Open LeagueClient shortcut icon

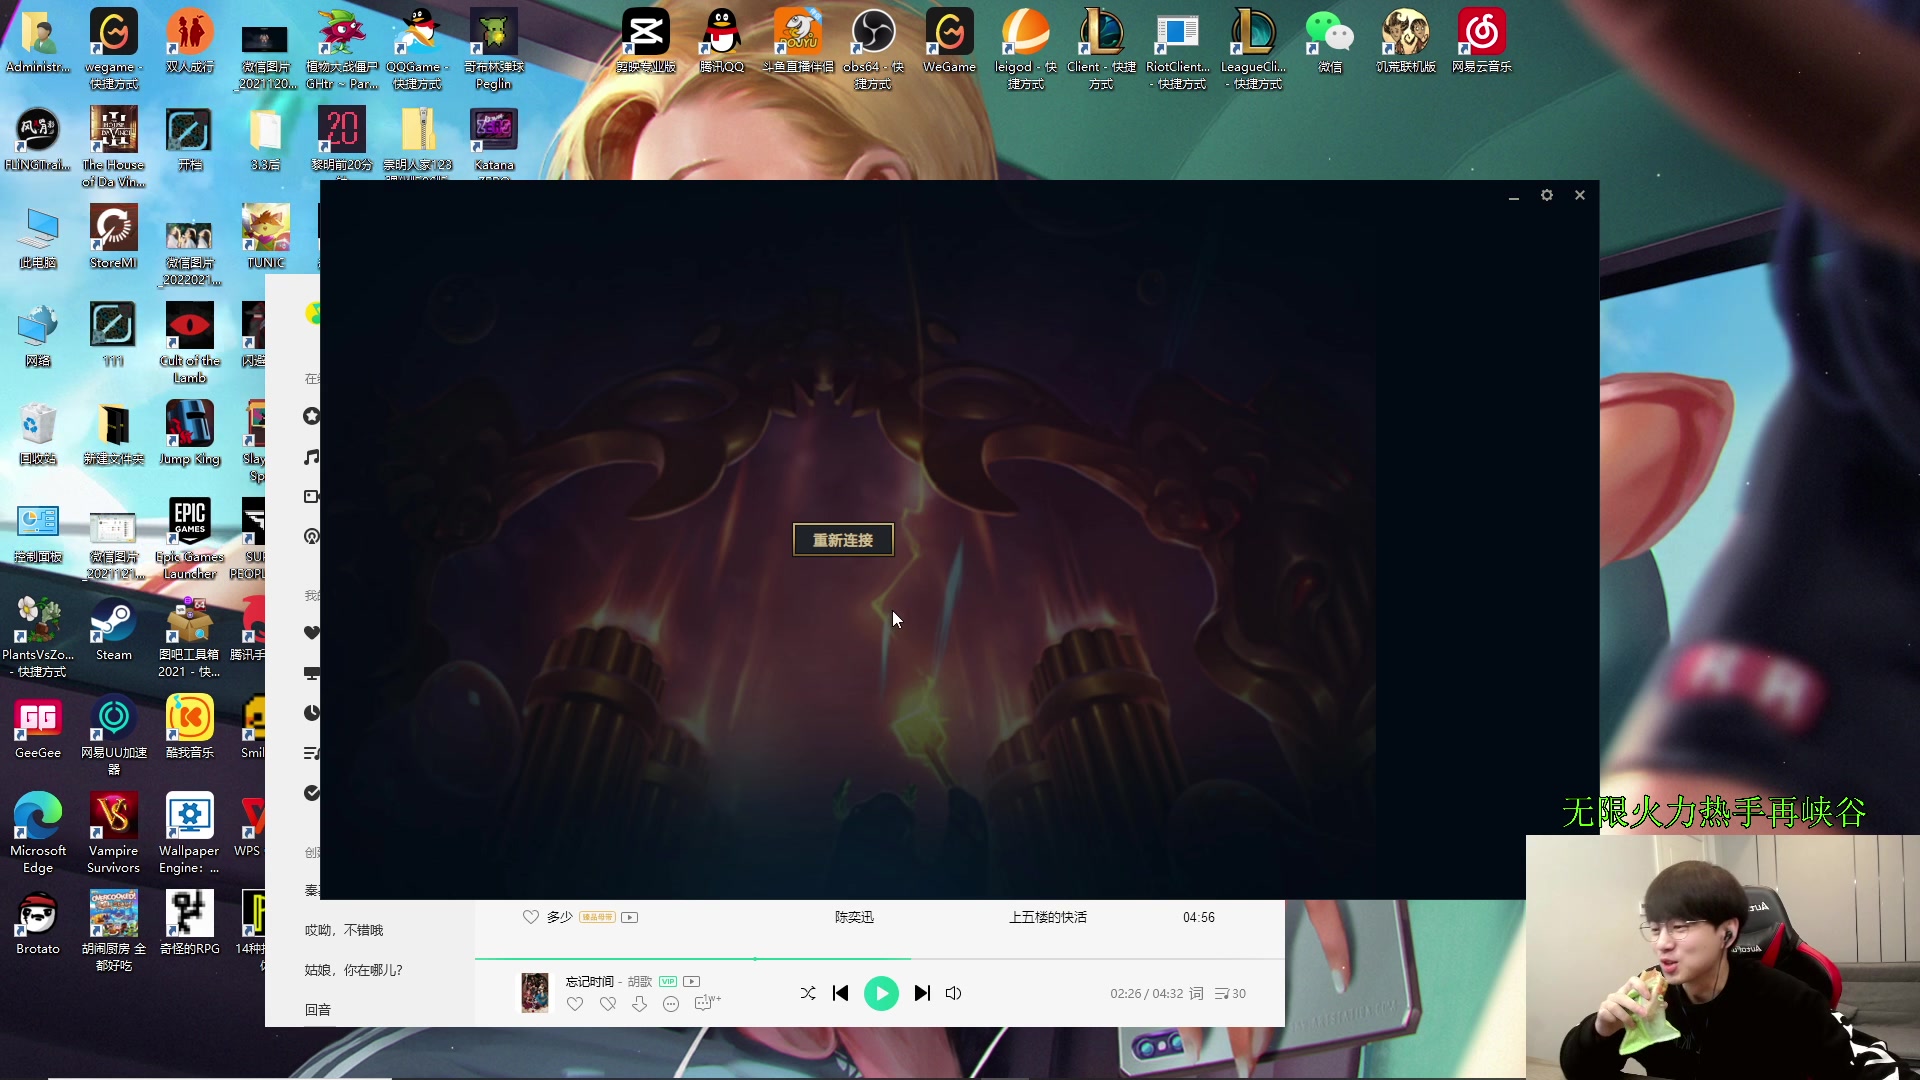(x=1253, y=48)
